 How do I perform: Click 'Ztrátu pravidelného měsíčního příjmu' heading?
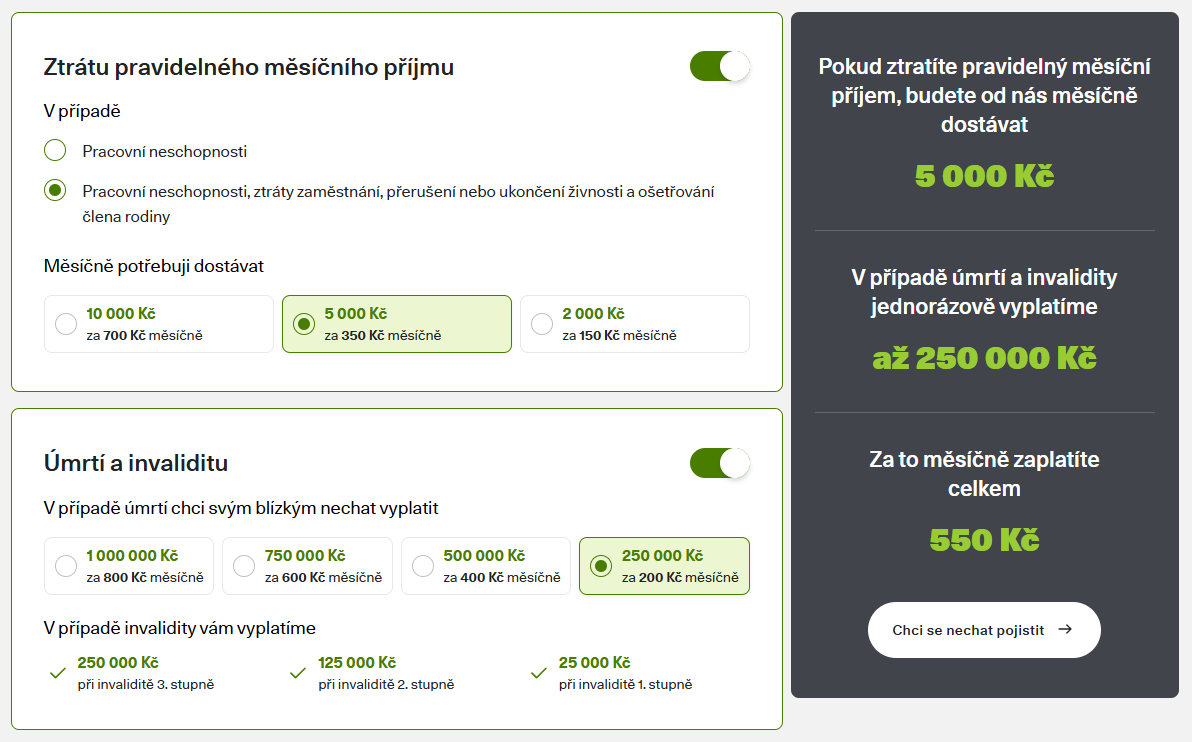(249, 67)
